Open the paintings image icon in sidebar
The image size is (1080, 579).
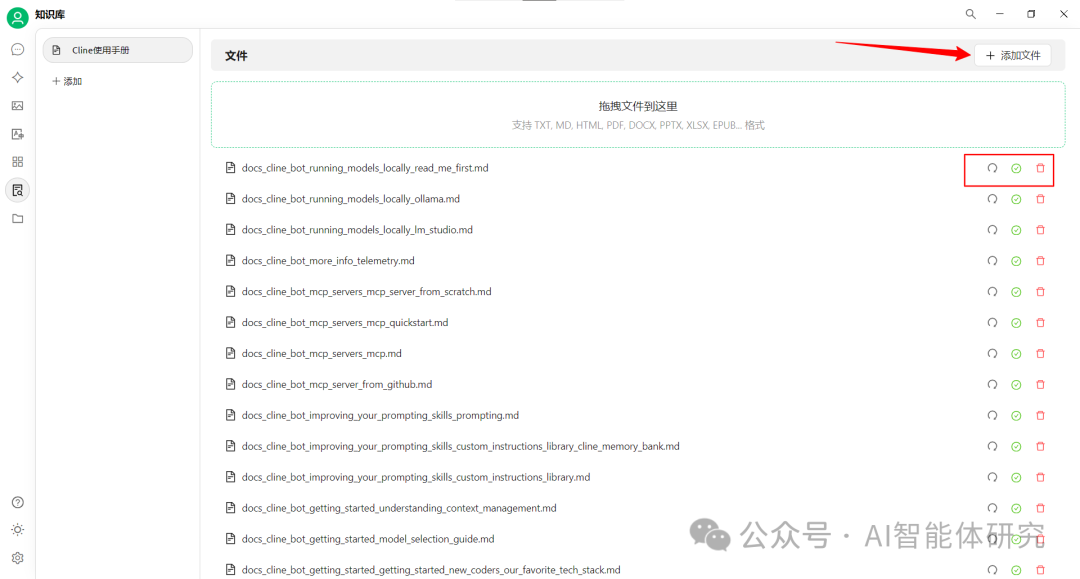(x=18, y=106)
